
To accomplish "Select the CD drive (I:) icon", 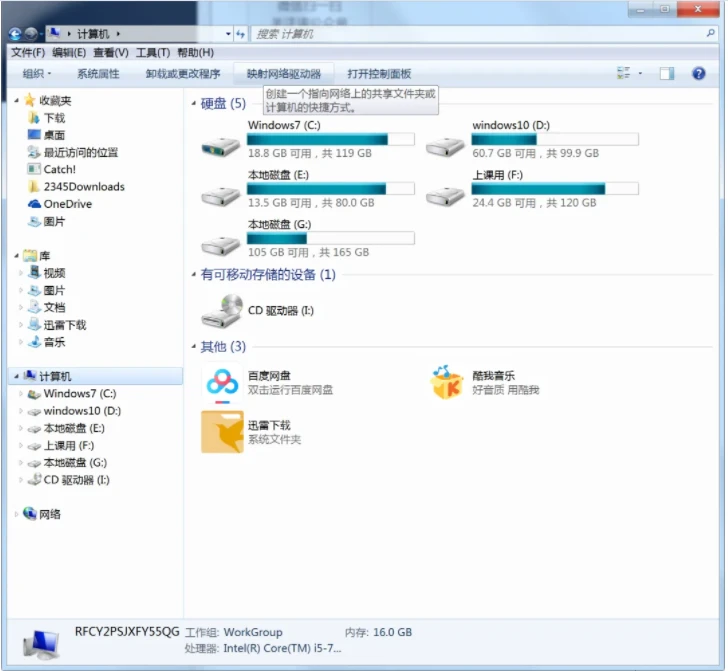I will (x=222, y=311).
